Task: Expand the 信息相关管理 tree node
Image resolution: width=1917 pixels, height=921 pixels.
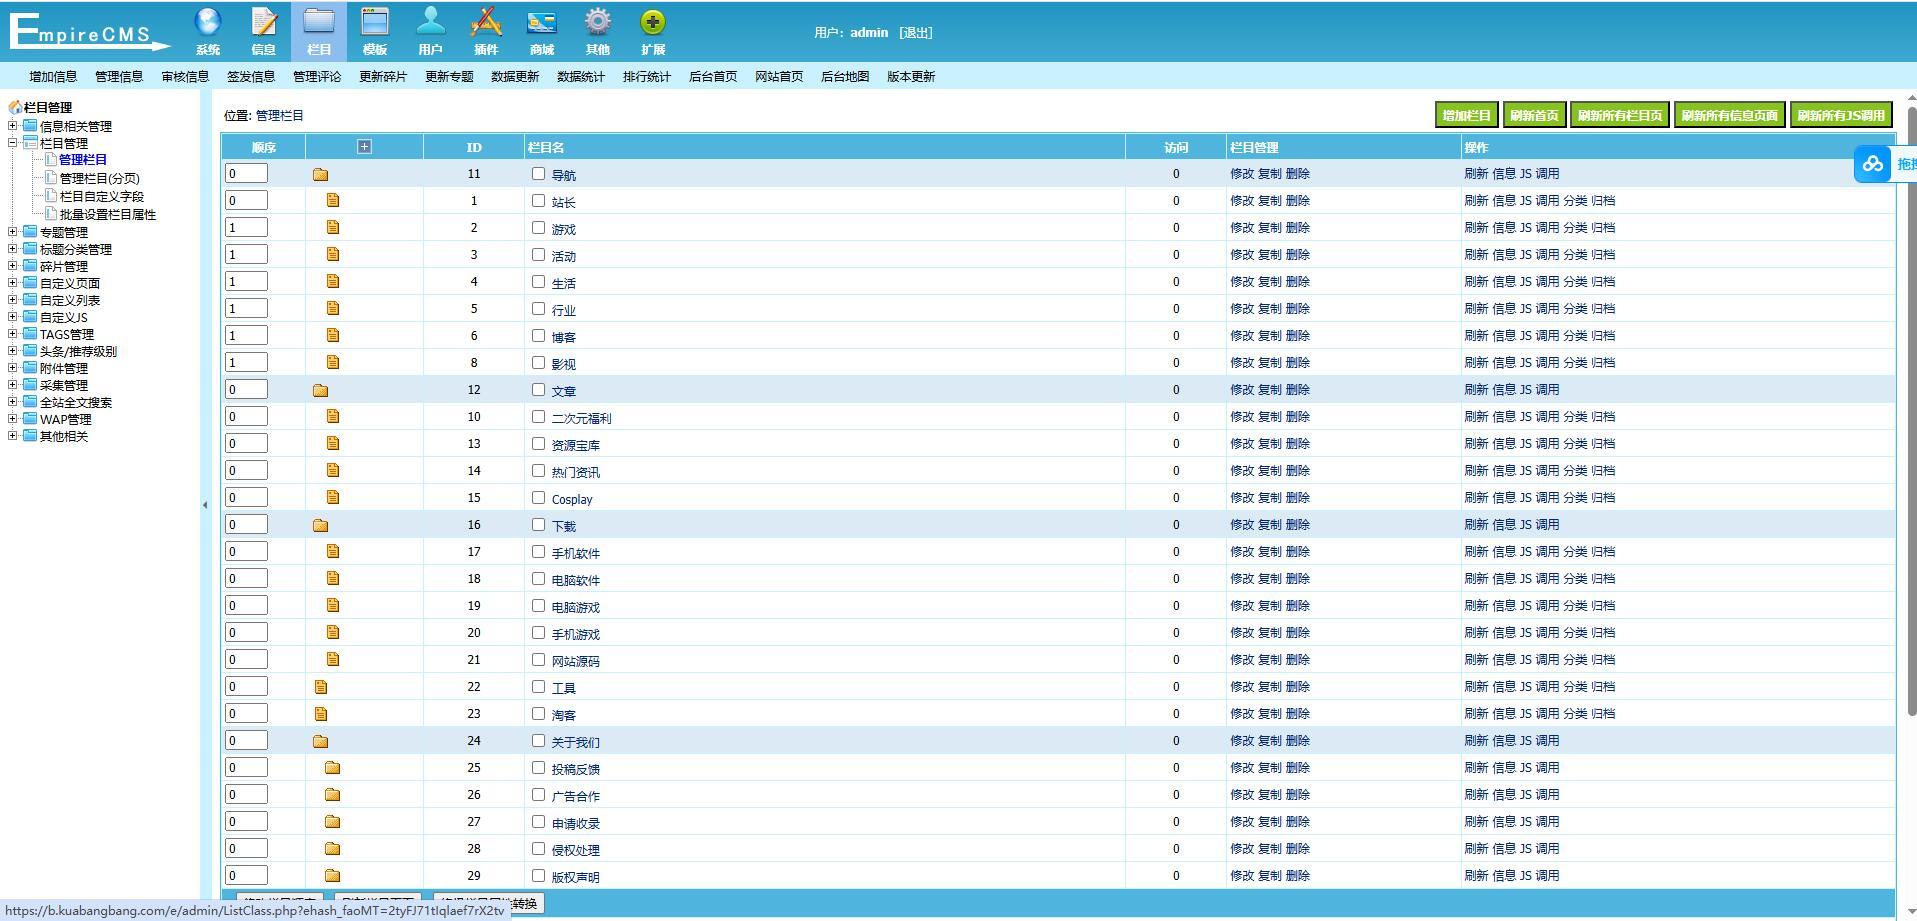Action: click(13, 126)
